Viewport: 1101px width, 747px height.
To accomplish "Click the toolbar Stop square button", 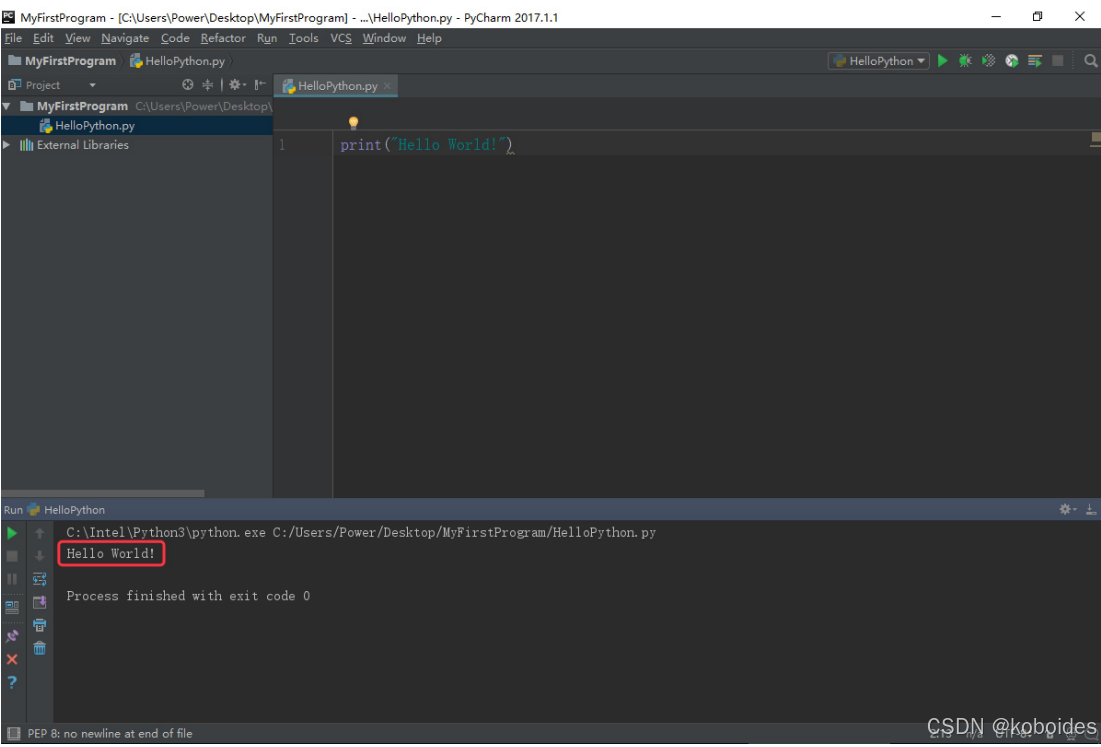I will coord(1057,61).
